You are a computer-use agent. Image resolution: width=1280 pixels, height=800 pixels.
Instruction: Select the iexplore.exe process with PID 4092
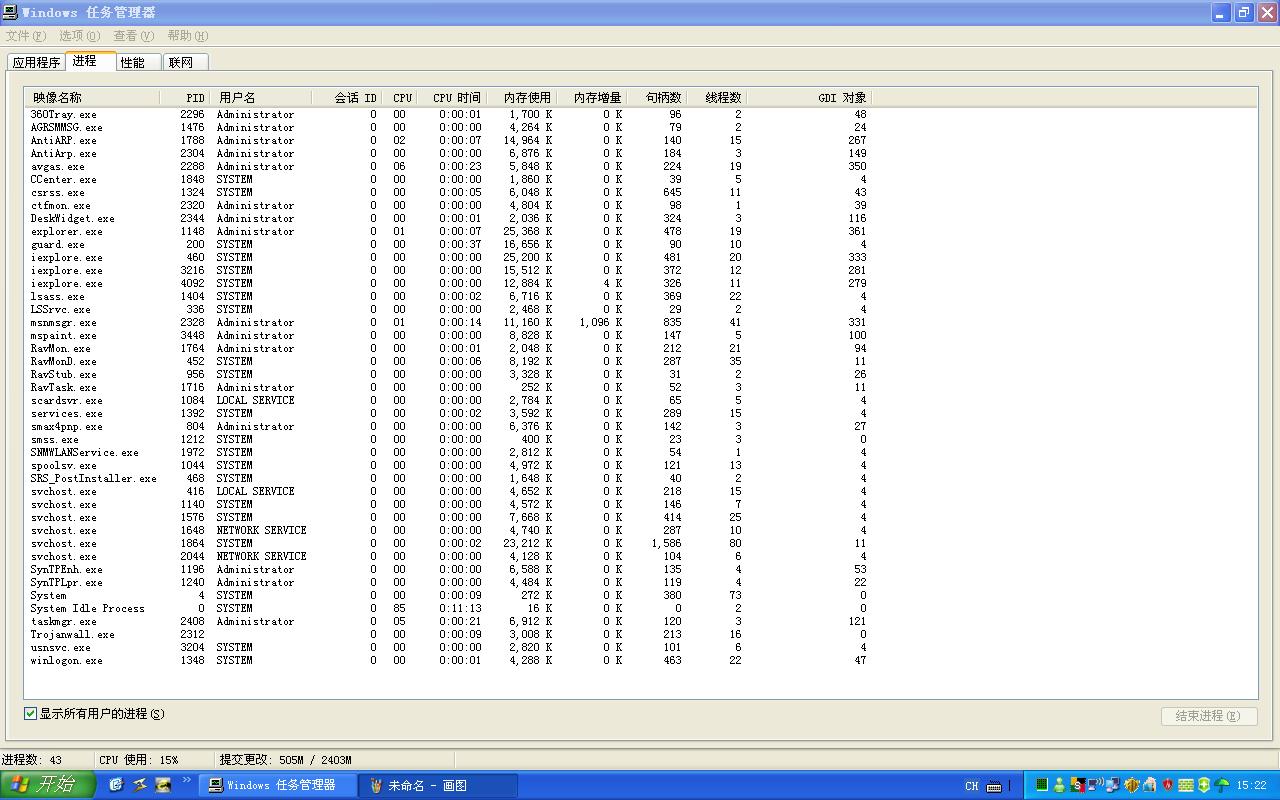448,284
